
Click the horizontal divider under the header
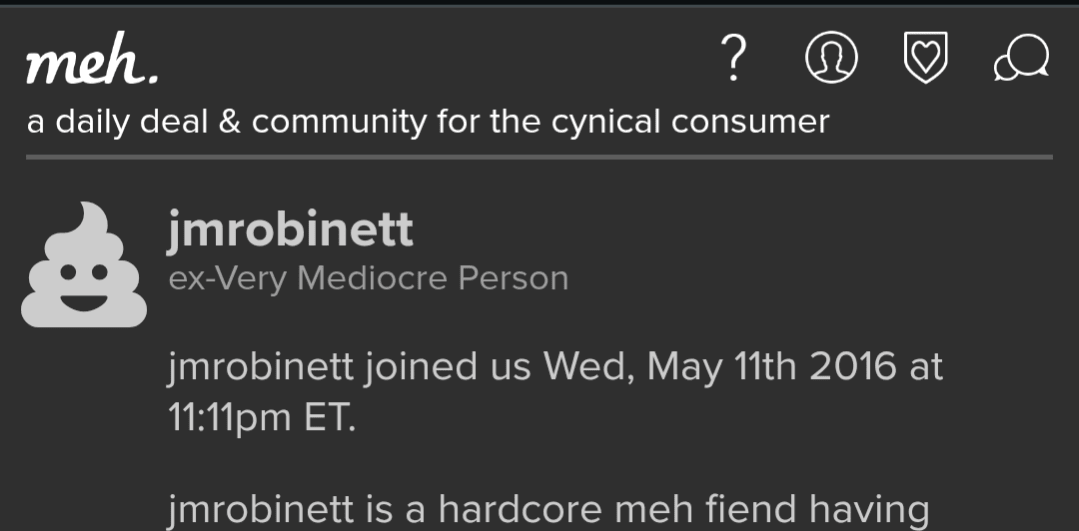(x=539, y=157)
